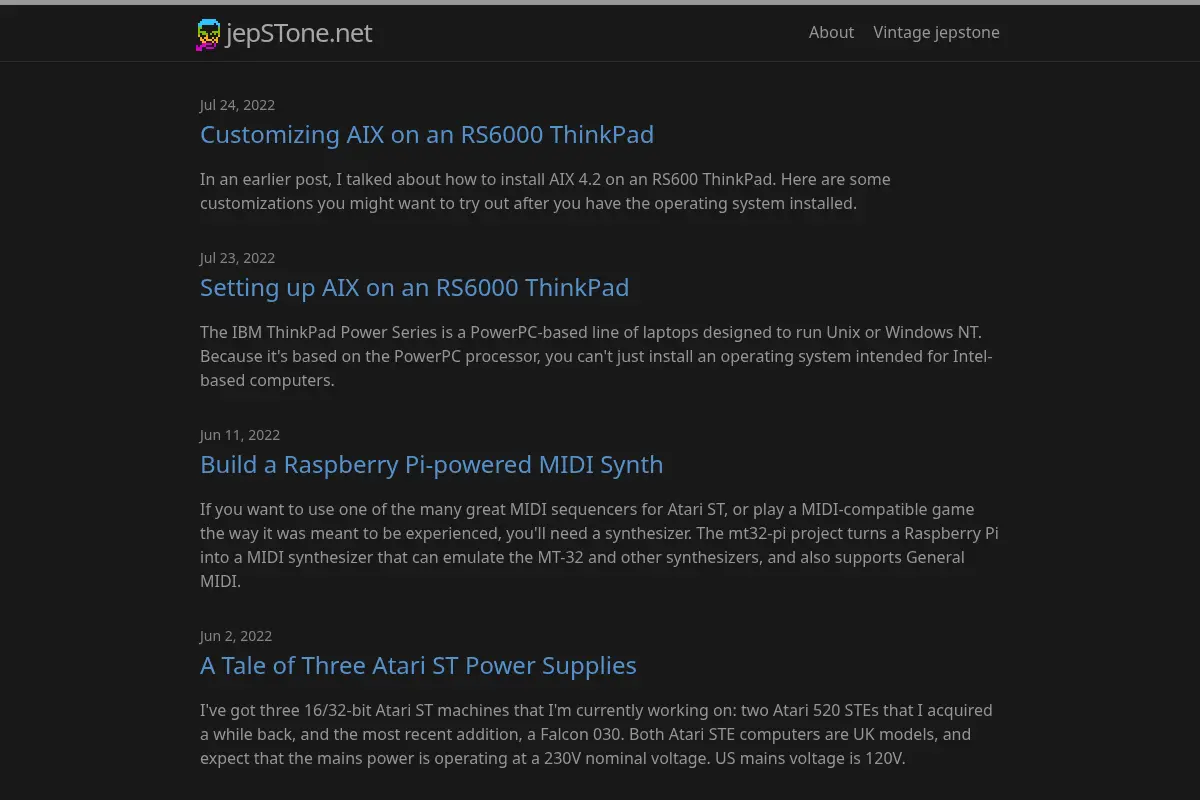Click the pixel-art skull logo icon

point(208,34)
